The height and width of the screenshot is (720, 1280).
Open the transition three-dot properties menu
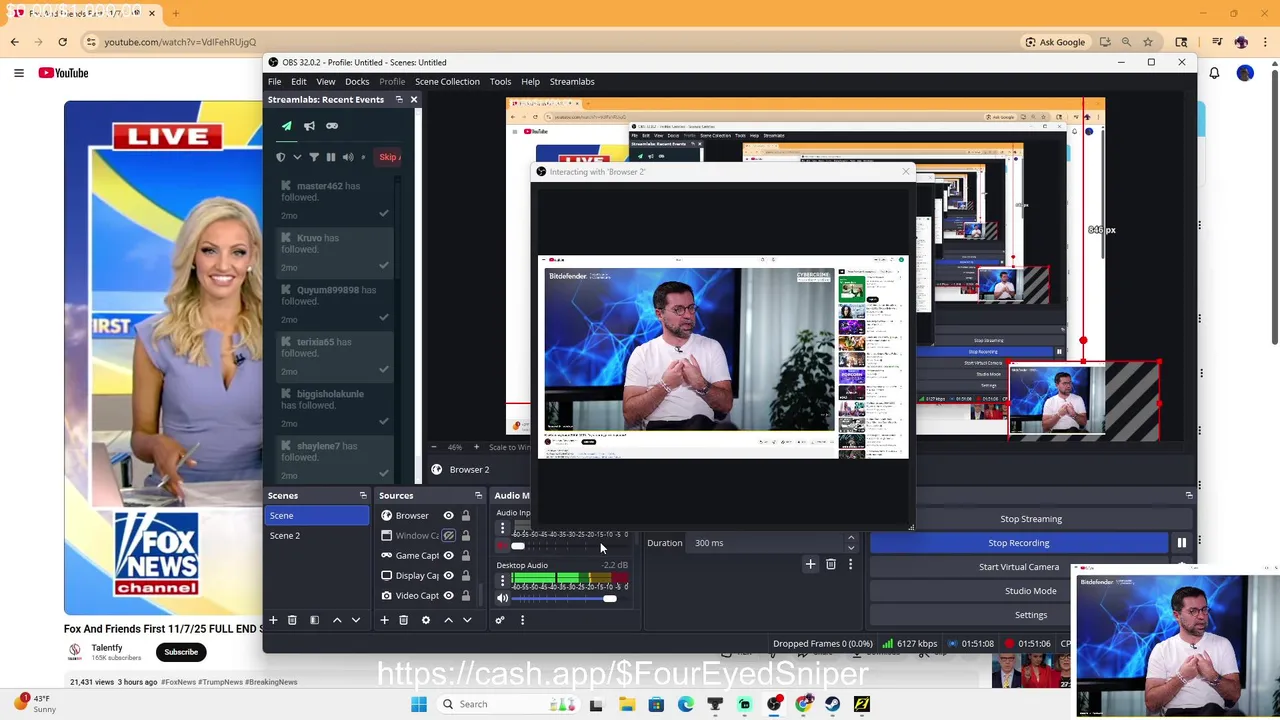850,565
